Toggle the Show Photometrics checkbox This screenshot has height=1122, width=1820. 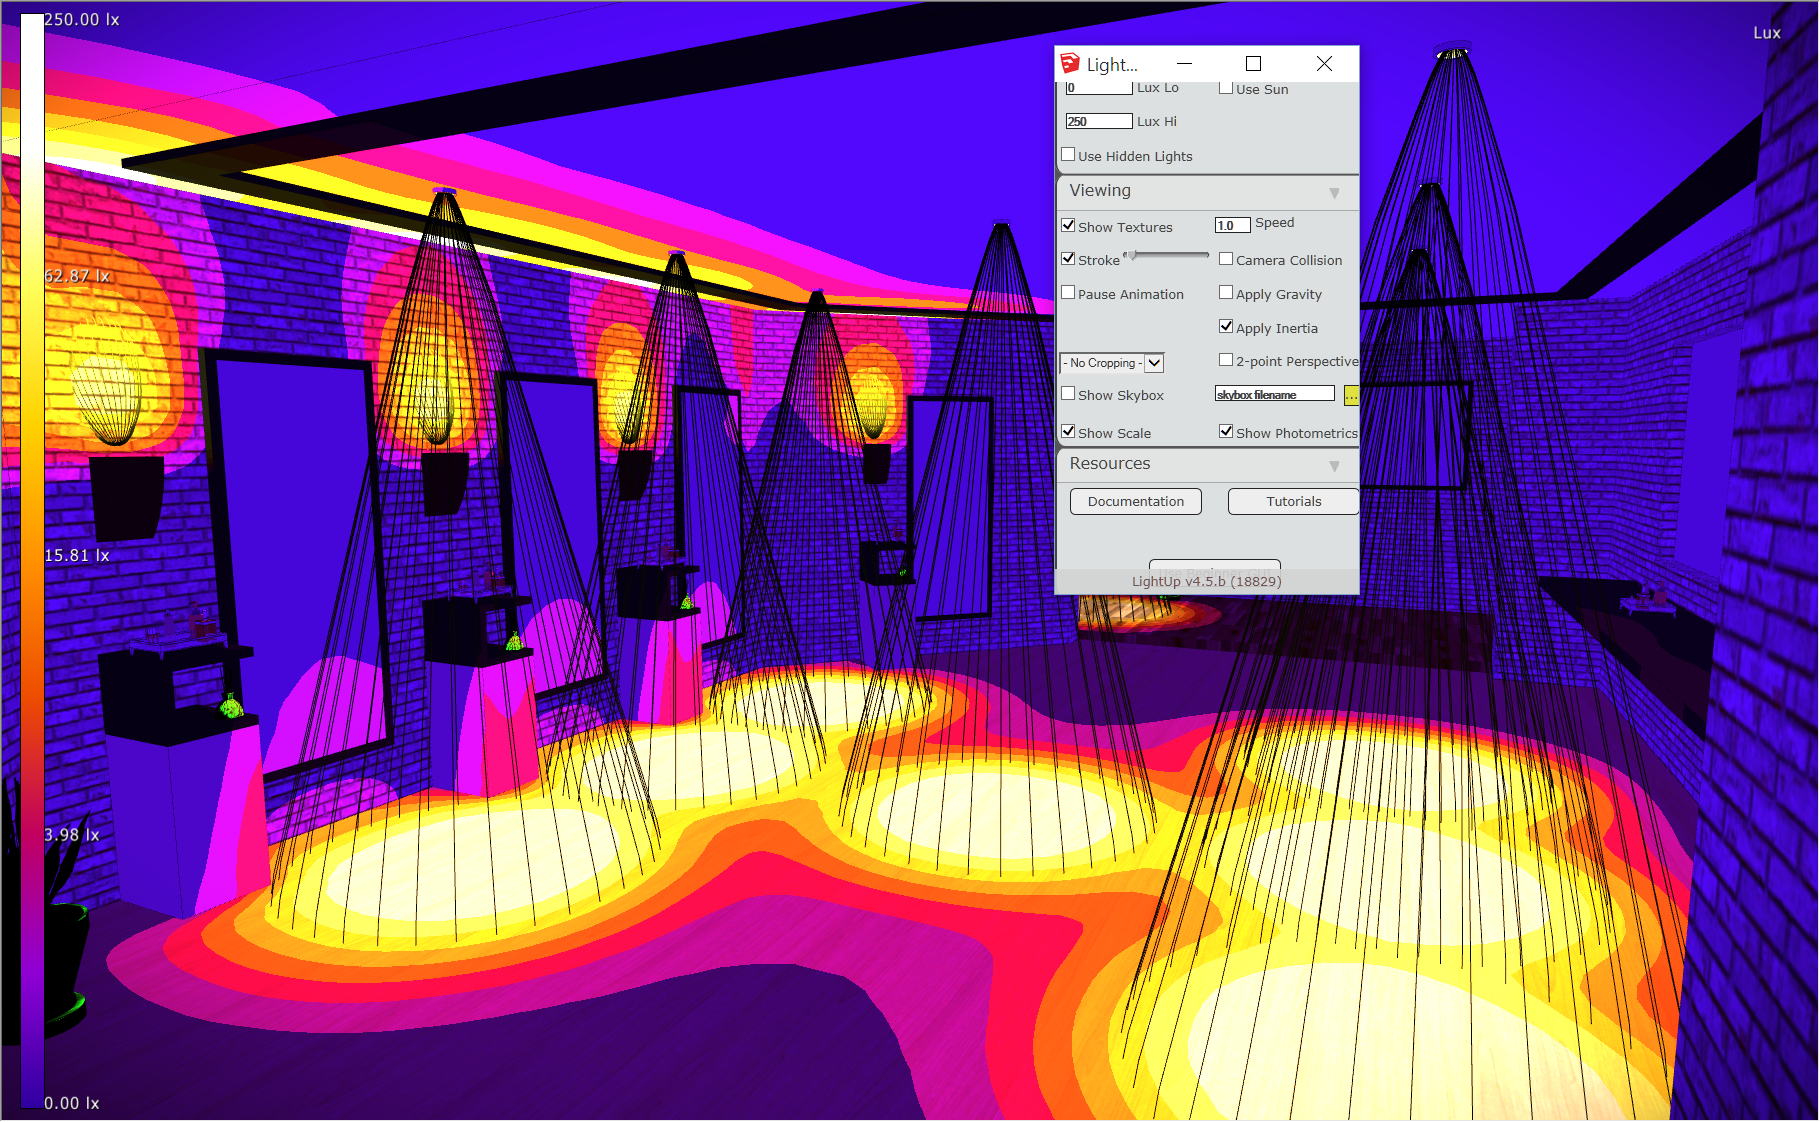tap(1226, 432)
